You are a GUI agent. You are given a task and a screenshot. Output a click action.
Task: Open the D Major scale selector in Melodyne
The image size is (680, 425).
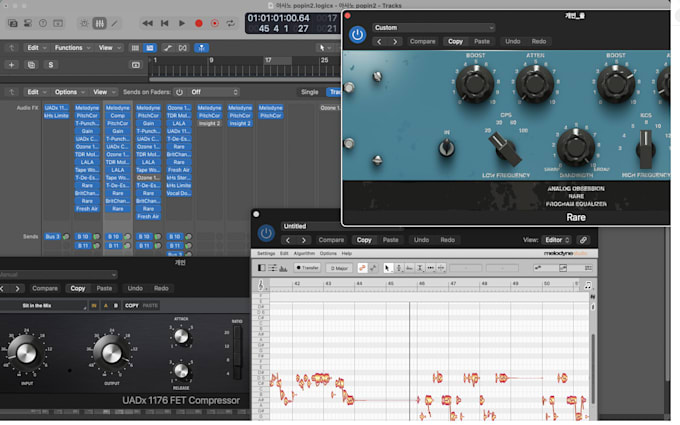click(x=339, y=268)
